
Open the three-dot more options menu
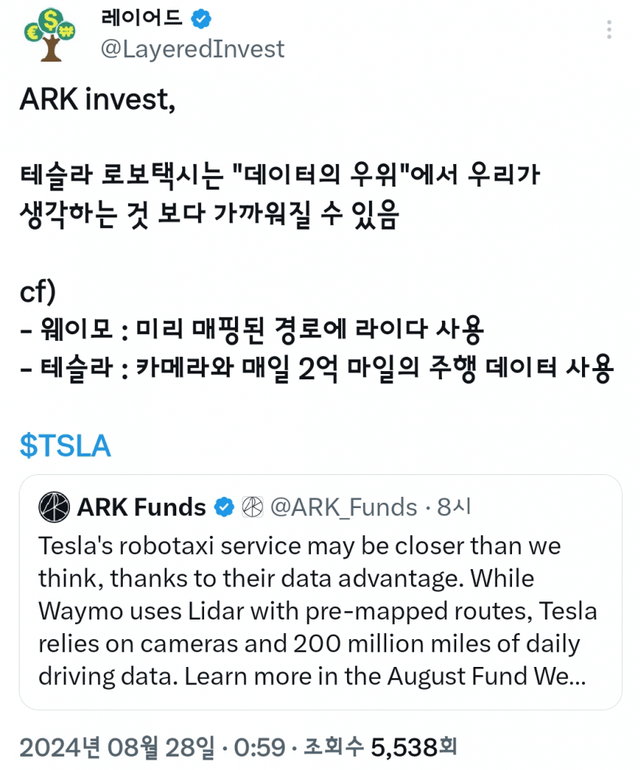coord(610,31)
